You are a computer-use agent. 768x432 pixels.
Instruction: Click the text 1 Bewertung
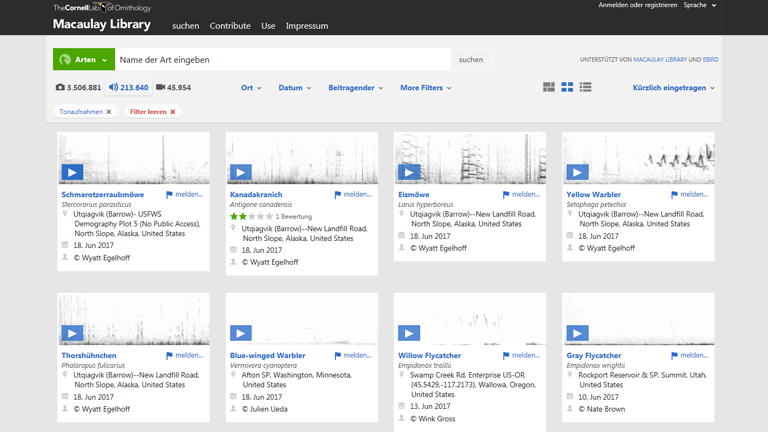point(294,216)
